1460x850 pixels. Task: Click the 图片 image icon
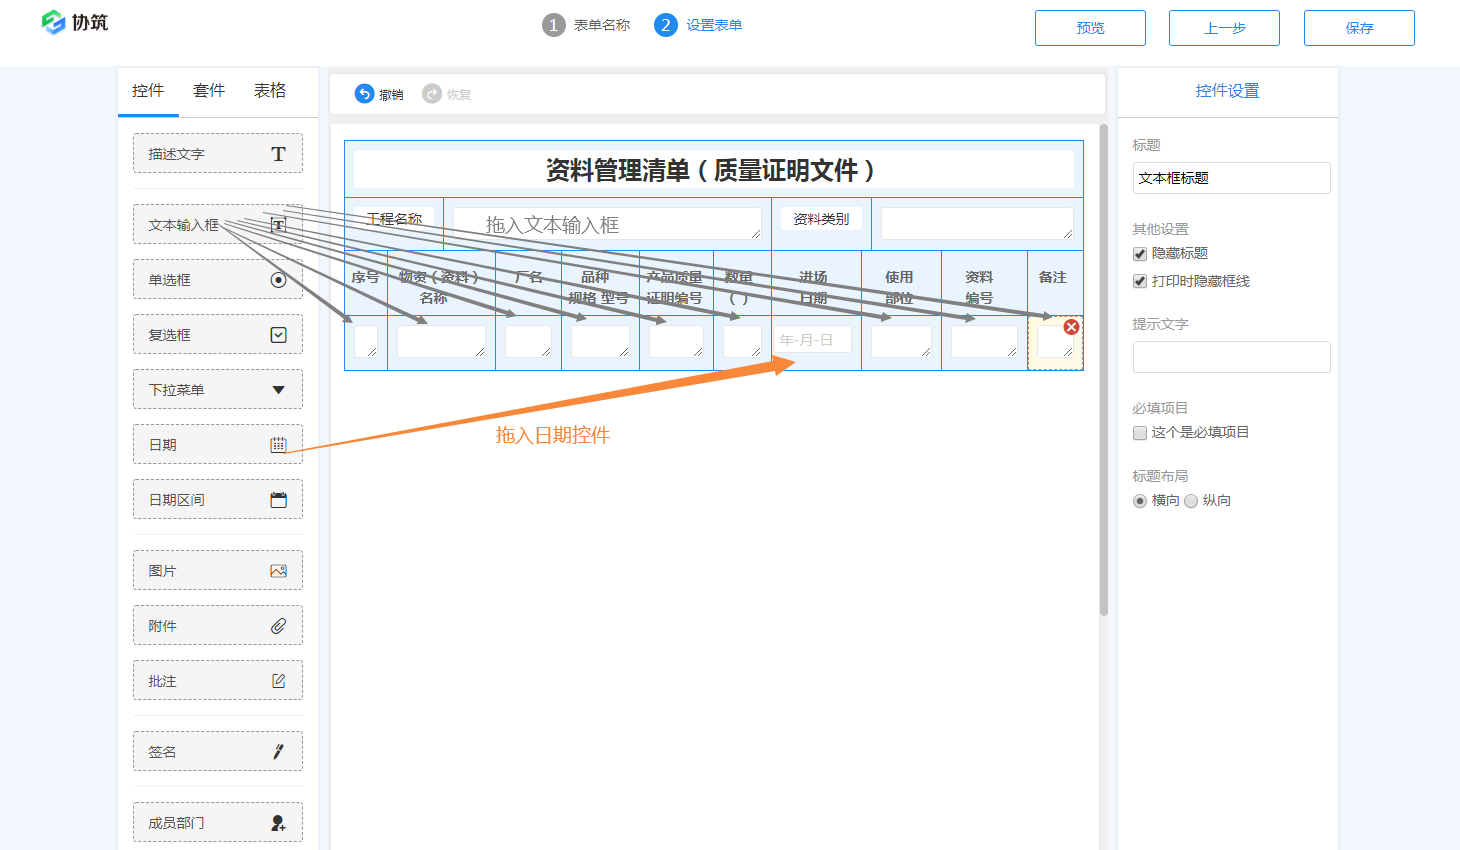278,571
